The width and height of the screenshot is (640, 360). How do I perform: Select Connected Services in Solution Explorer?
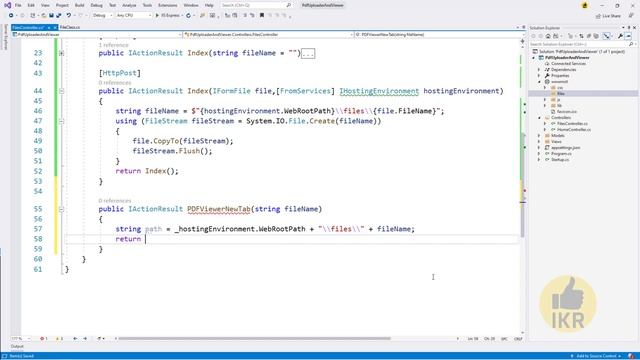point(568,64)
